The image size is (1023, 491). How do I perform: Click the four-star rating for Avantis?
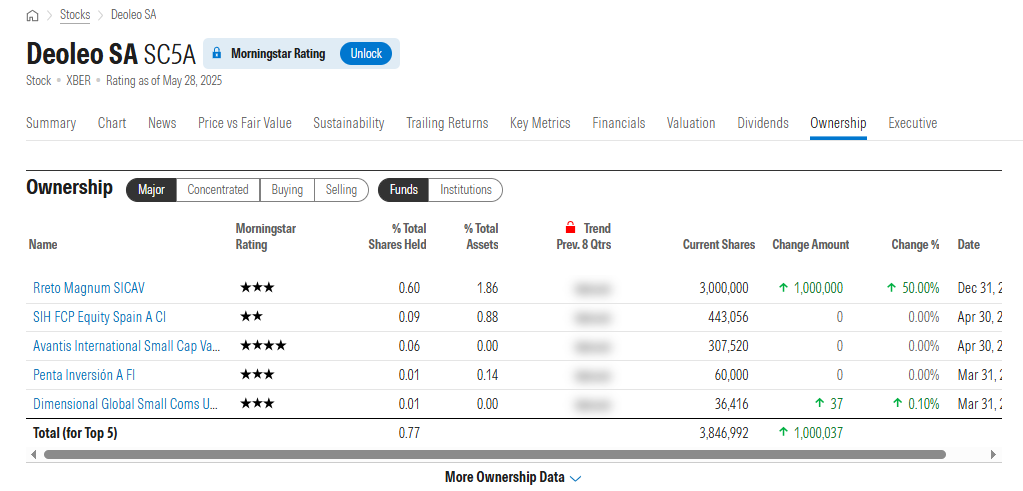click(x=263, y=346)
